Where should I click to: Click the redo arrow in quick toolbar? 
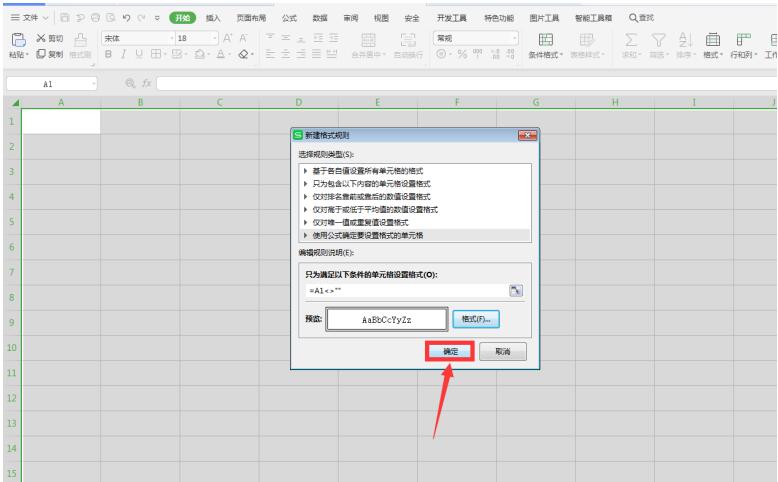pos(142,18)
